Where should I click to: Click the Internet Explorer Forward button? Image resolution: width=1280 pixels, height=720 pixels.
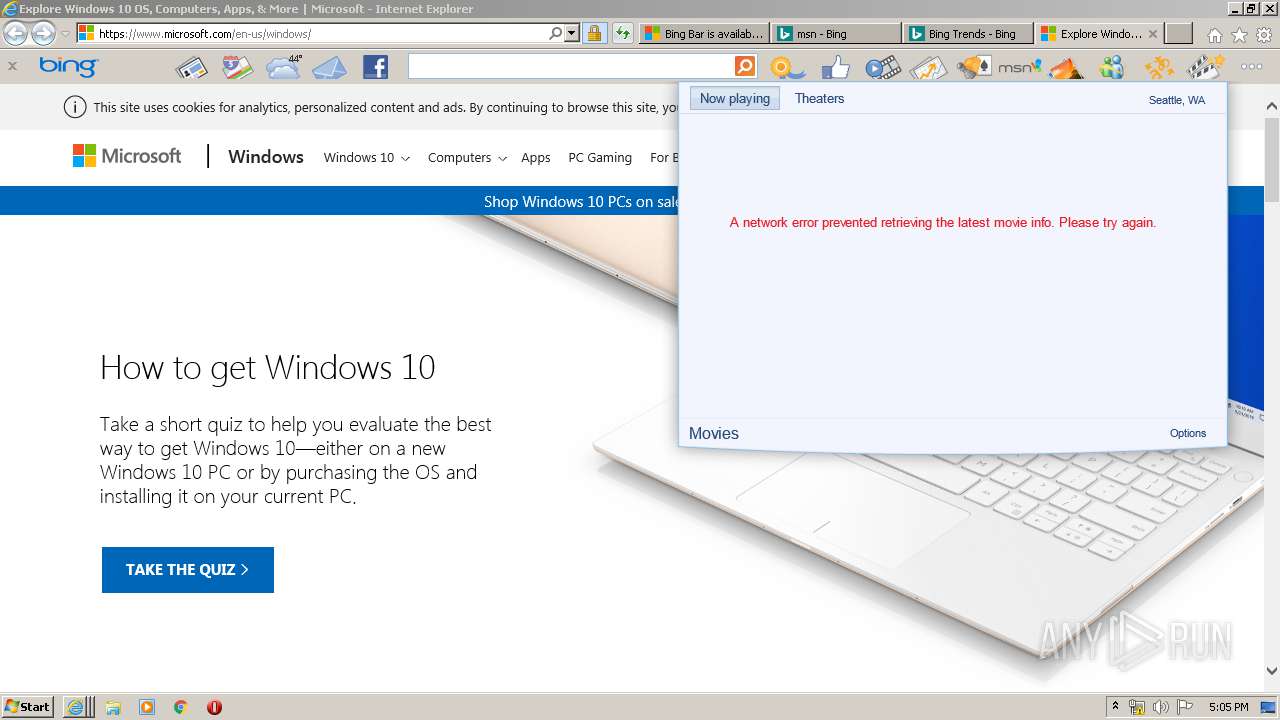(43, 34)
